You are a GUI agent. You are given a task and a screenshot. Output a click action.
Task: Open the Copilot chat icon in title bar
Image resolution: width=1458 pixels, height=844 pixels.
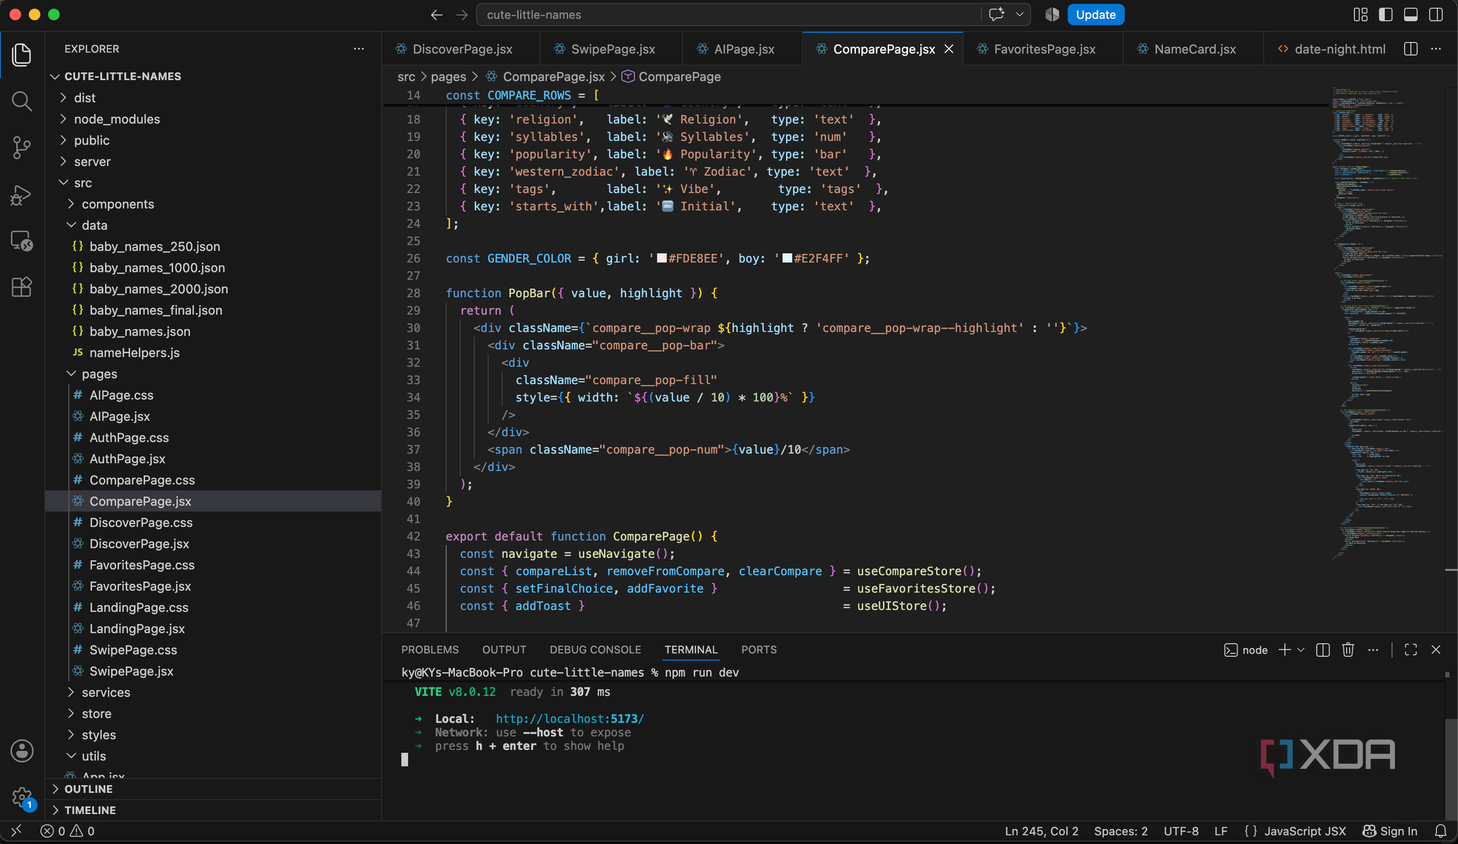pyautogui.click(x=997, y=15)
